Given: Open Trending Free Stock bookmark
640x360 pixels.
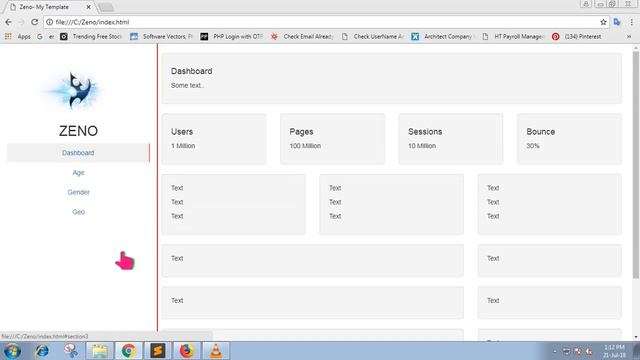Looking at the screenshot, I should point(91,36).
